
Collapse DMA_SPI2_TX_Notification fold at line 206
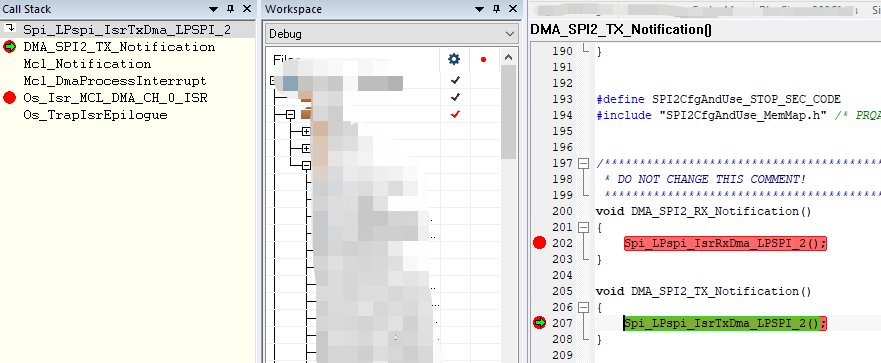(x=584, y=307)
